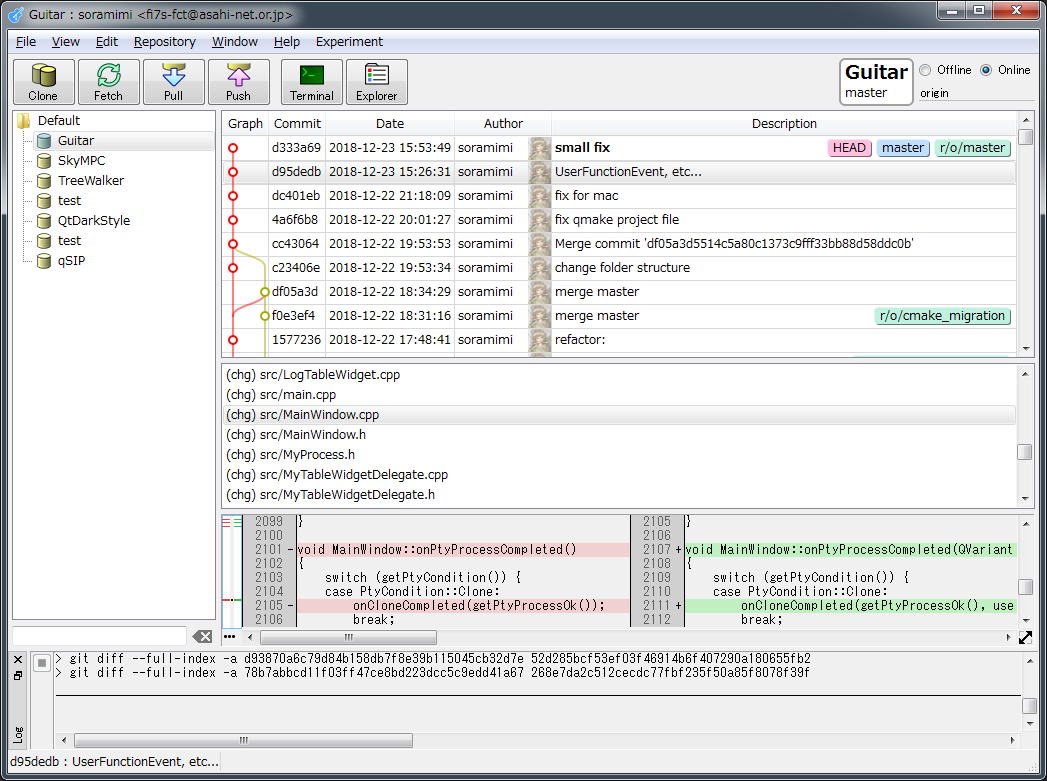
Task: Click the Pull toolbar icon
Action: coord(173,81)
